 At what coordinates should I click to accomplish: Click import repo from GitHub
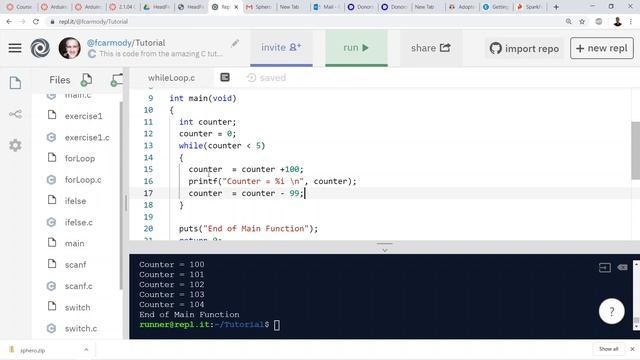524,49
